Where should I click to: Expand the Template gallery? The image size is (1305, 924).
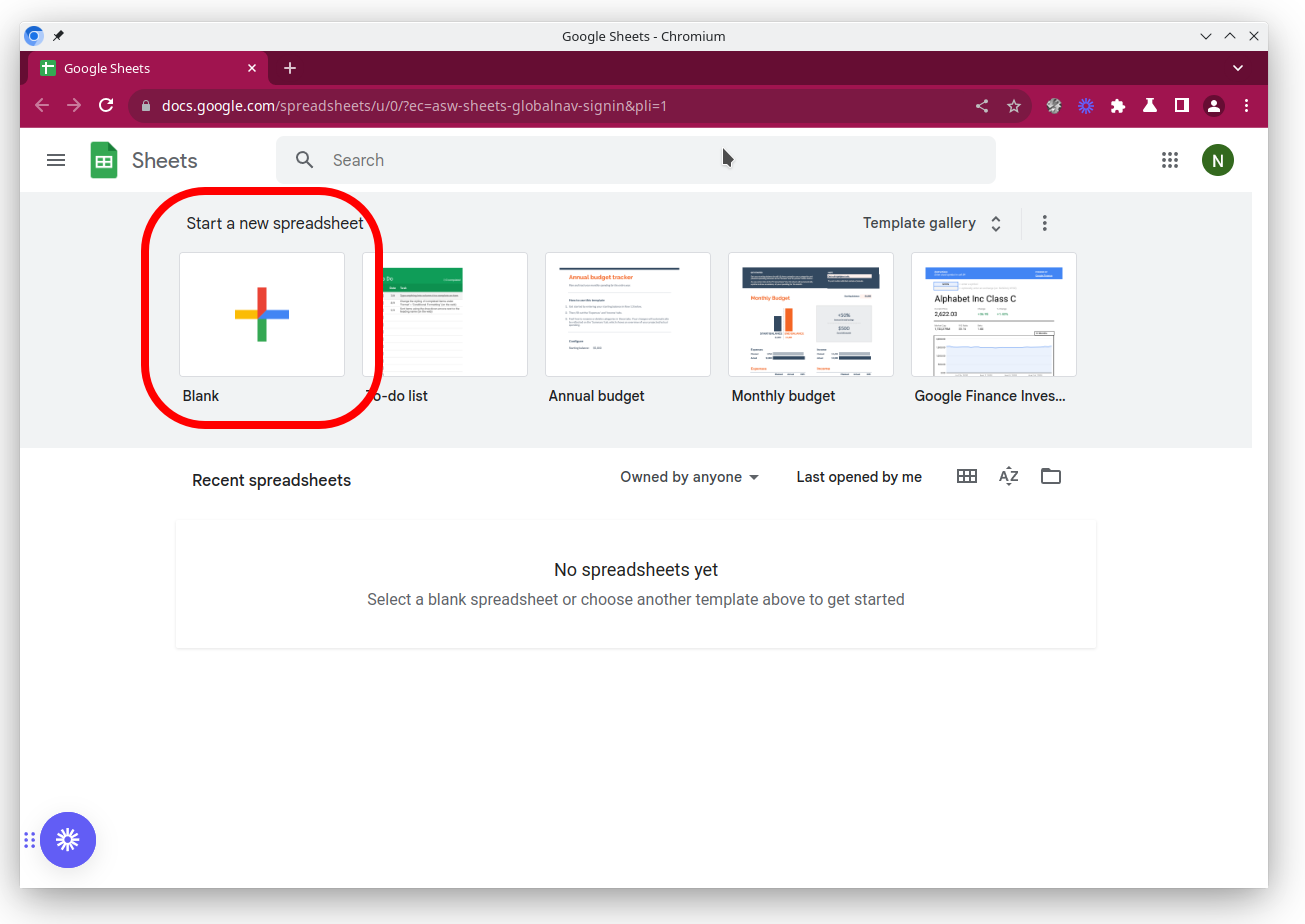coord(932,223)
